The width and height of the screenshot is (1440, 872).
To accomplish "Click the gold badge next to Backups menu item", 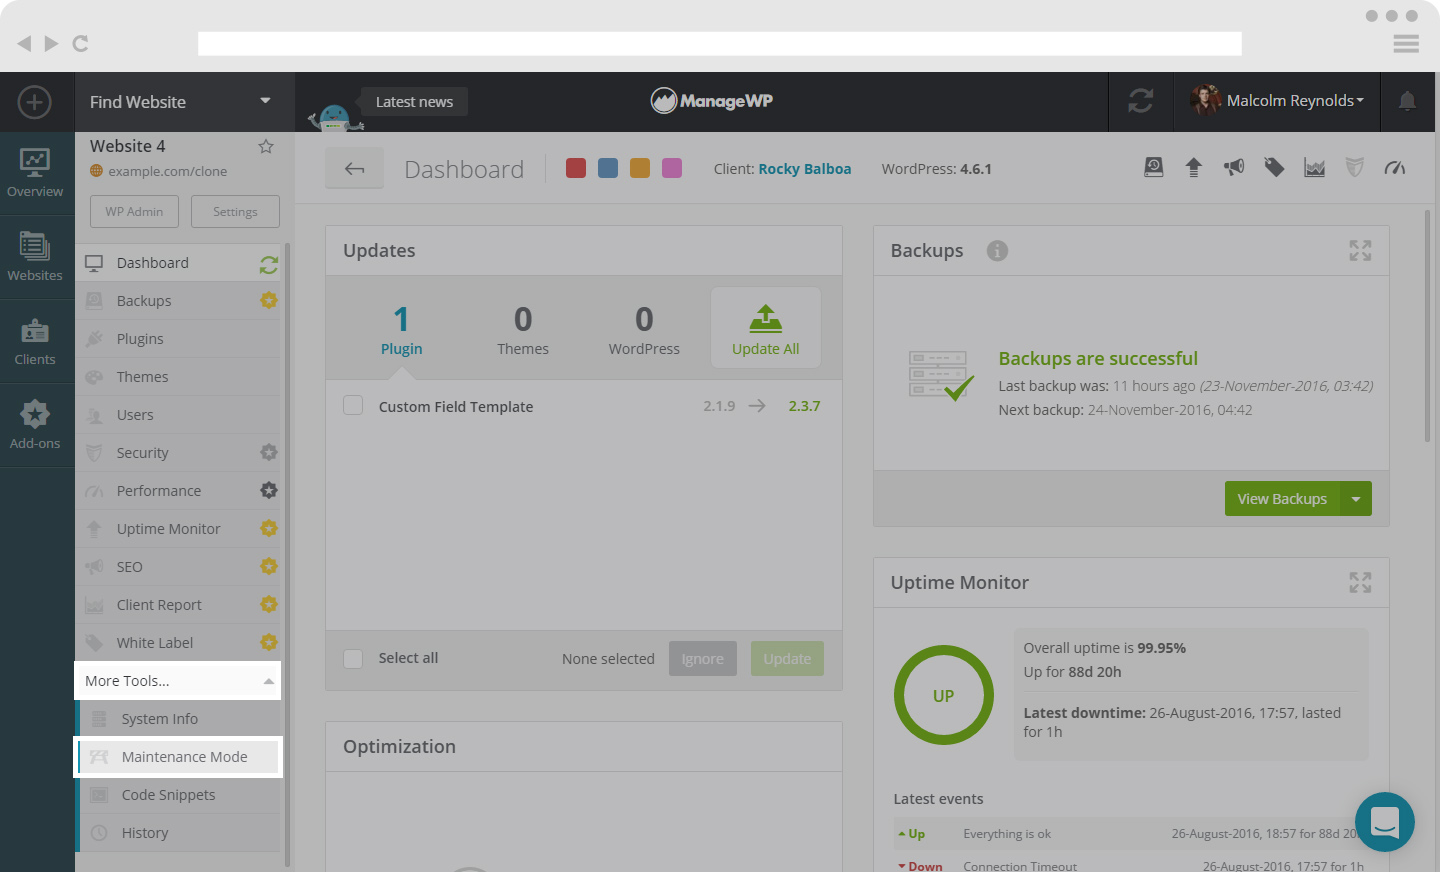I will coord(269,300).
